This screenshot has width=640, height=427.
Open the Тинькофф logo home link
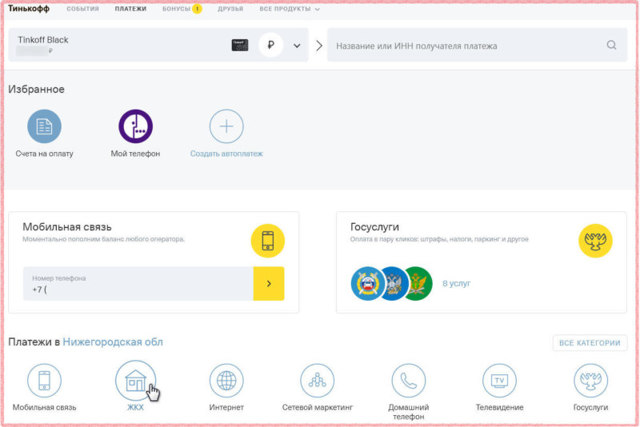[x=29, y=9]
